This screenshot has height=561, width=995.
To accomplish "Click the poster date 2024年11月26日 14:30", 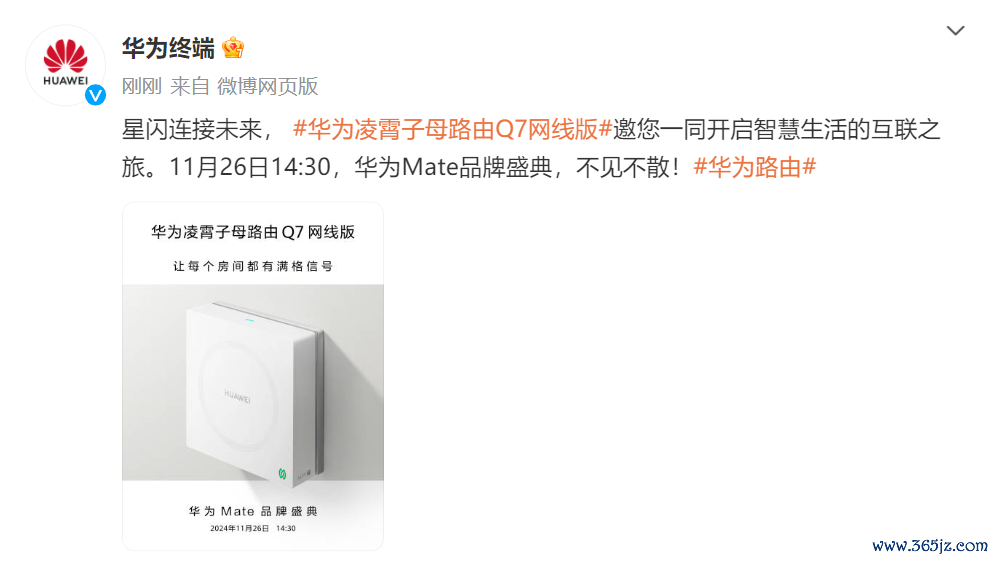I will coord(253,528).
